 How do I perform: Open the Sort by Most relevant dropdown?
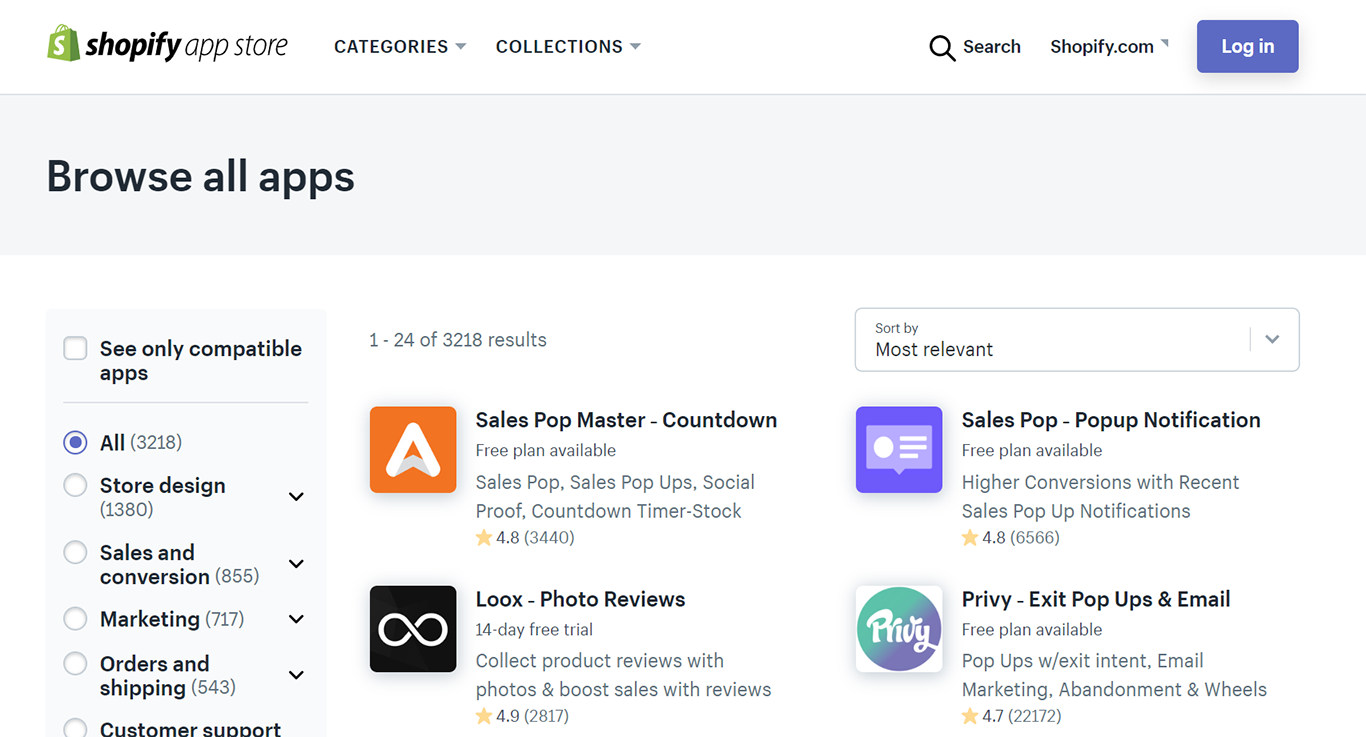(1077, 340)
